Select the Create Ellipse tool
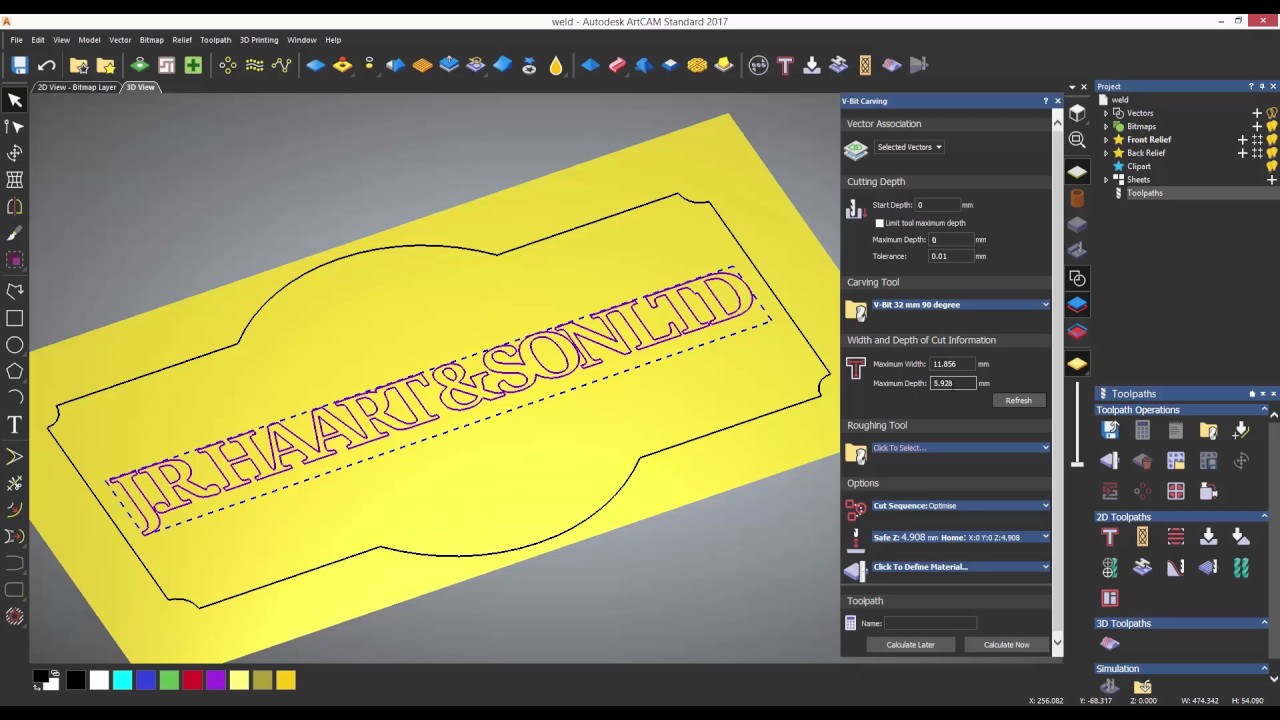The height and width of the screenshot is (720, 1280). pos(15,345)
